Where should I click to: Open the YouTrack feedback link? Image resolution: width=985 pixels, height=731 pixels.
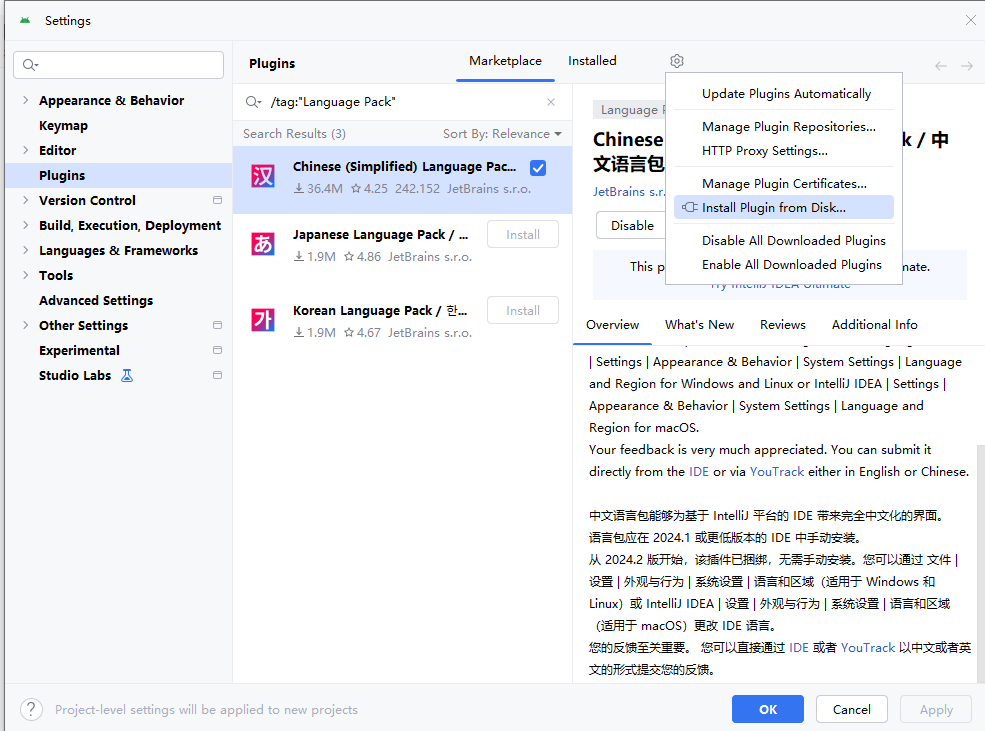(777, 471)
